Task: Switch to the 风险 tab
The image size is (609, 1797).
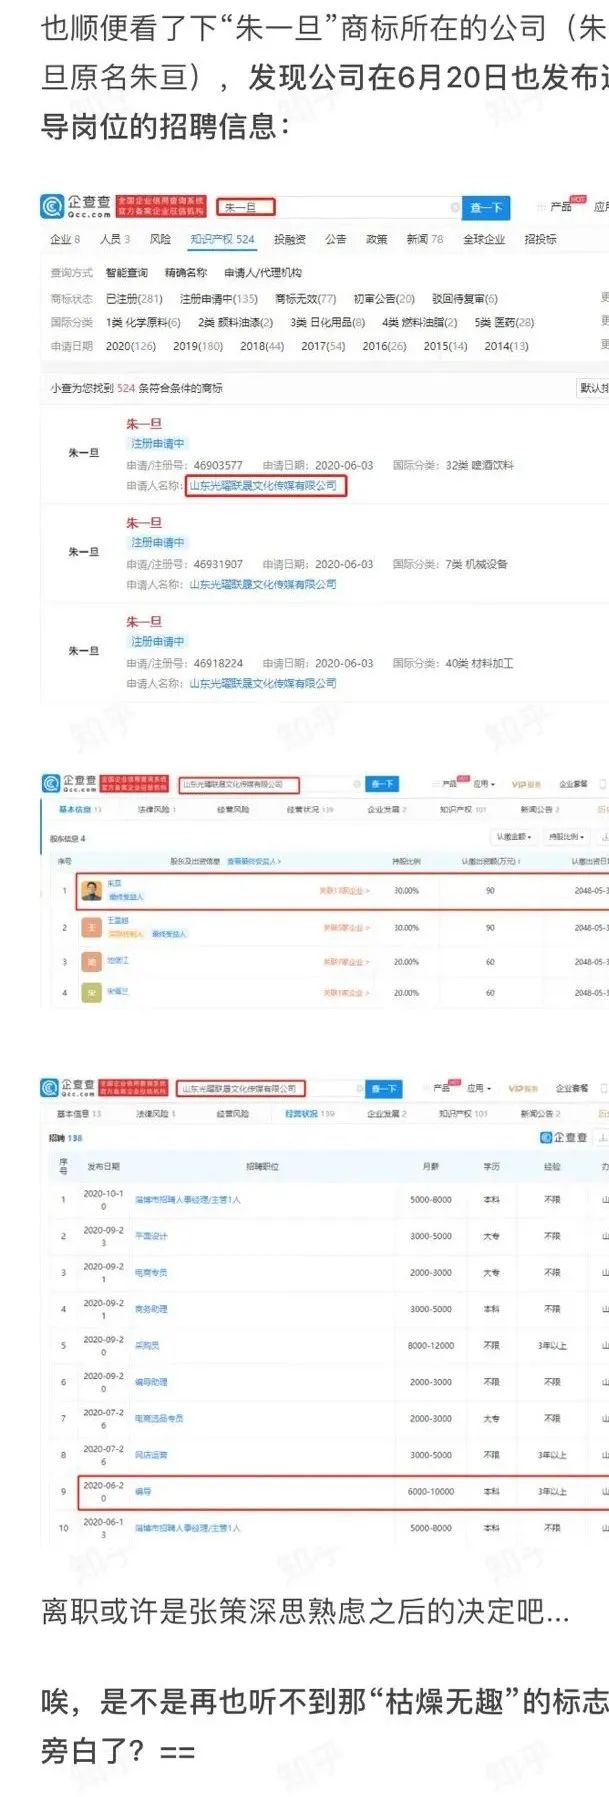Action: pyautogui.click(x=160, y=239)
